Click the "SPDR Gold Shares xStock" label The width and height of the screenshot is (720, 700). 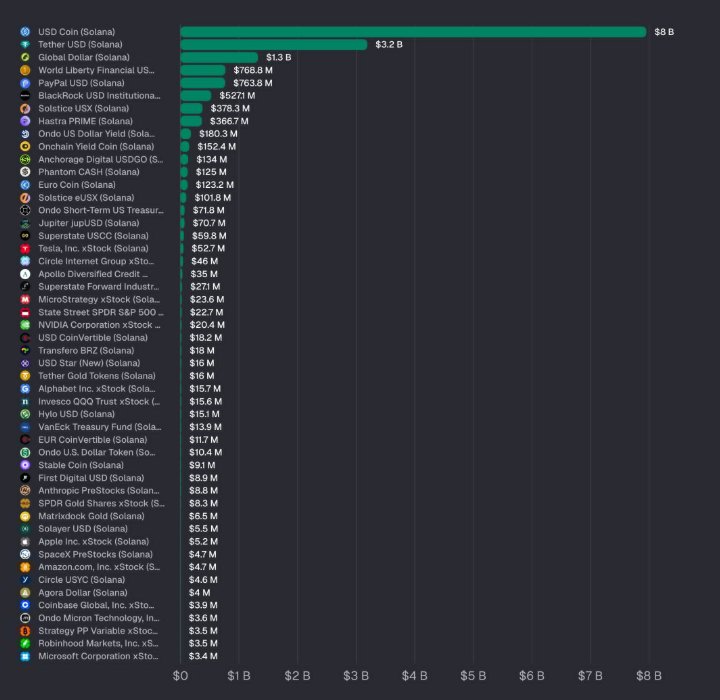click(101, 503)
